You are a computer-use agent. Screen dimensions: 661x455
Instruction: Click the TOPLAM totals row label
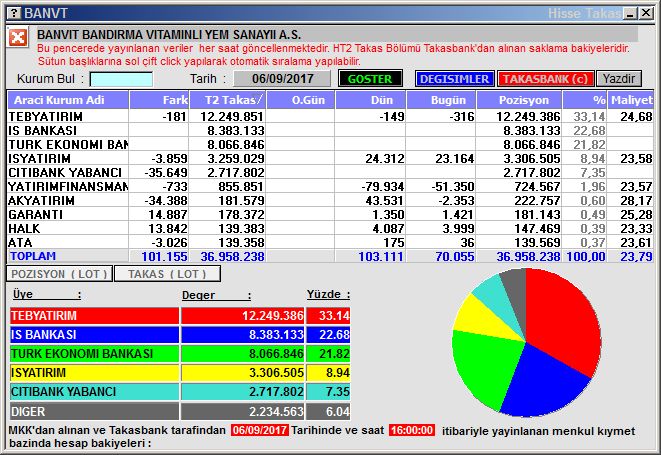(x=33, y=256)
